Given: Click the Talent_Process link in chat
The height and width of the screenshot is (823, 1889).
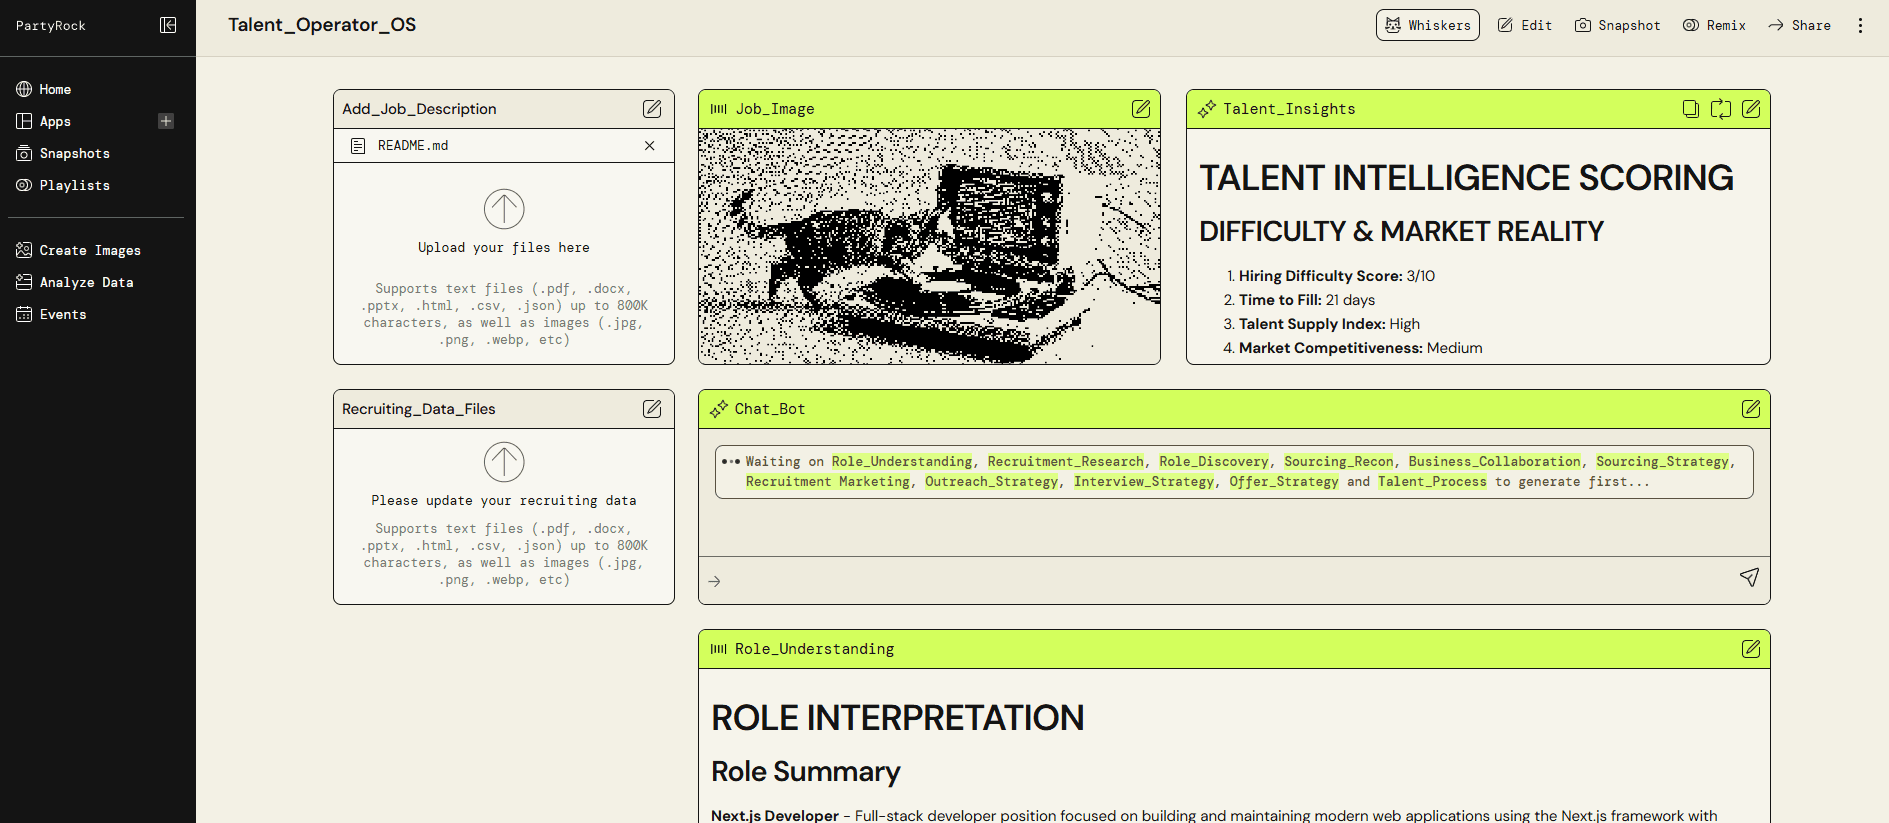Looking at the screenshot, I should point(1433,481).
